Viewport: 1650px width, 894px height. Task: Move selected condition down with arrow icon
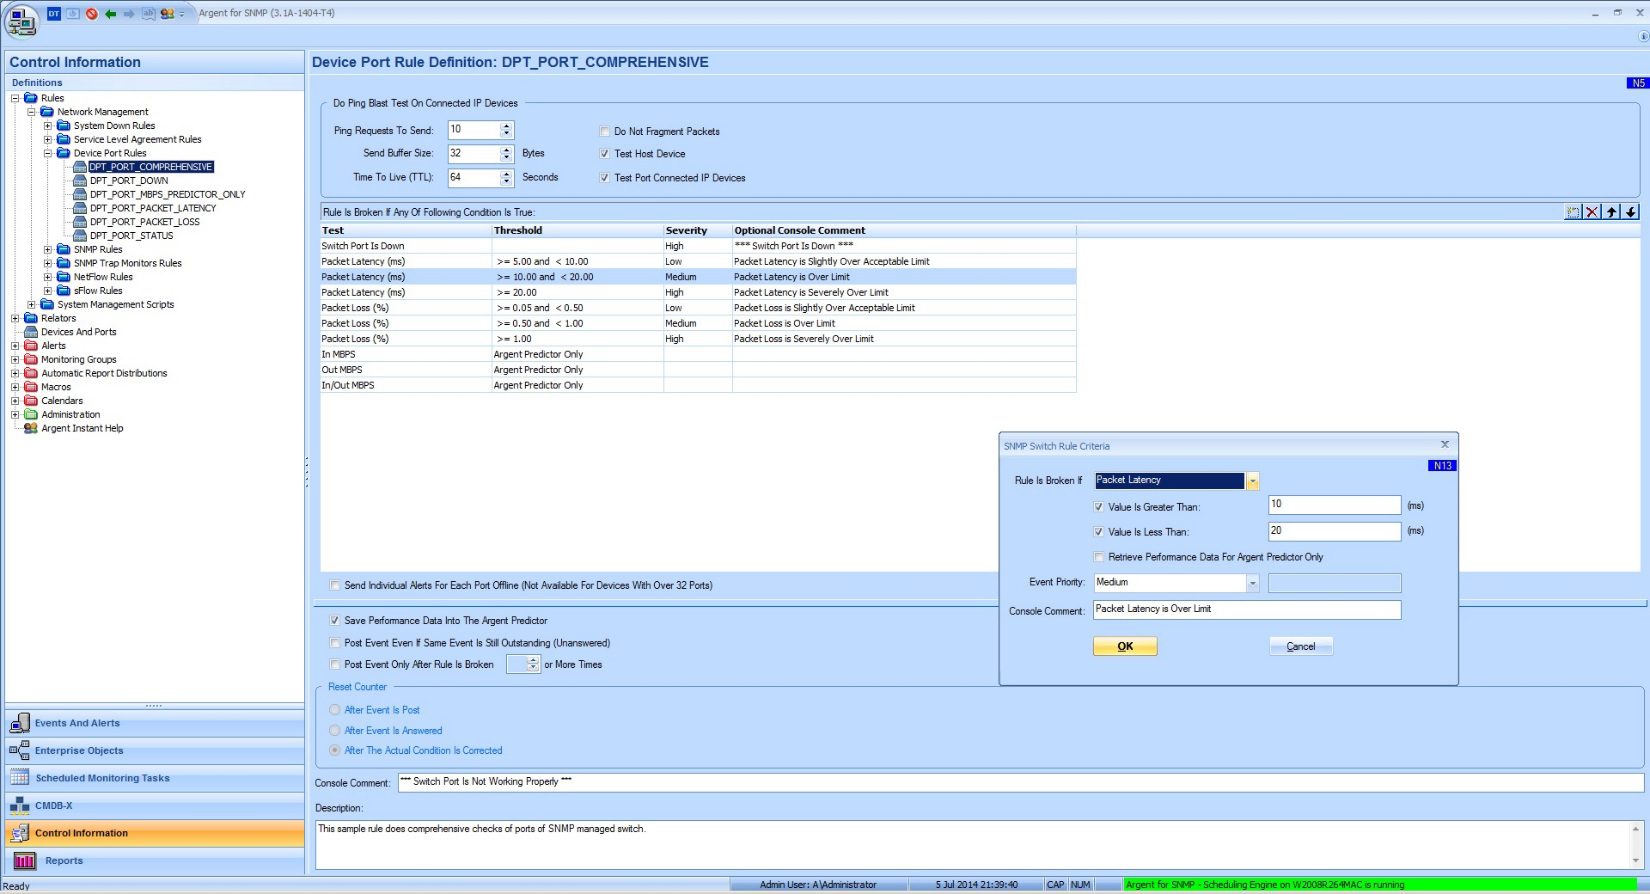[1630, 212]
